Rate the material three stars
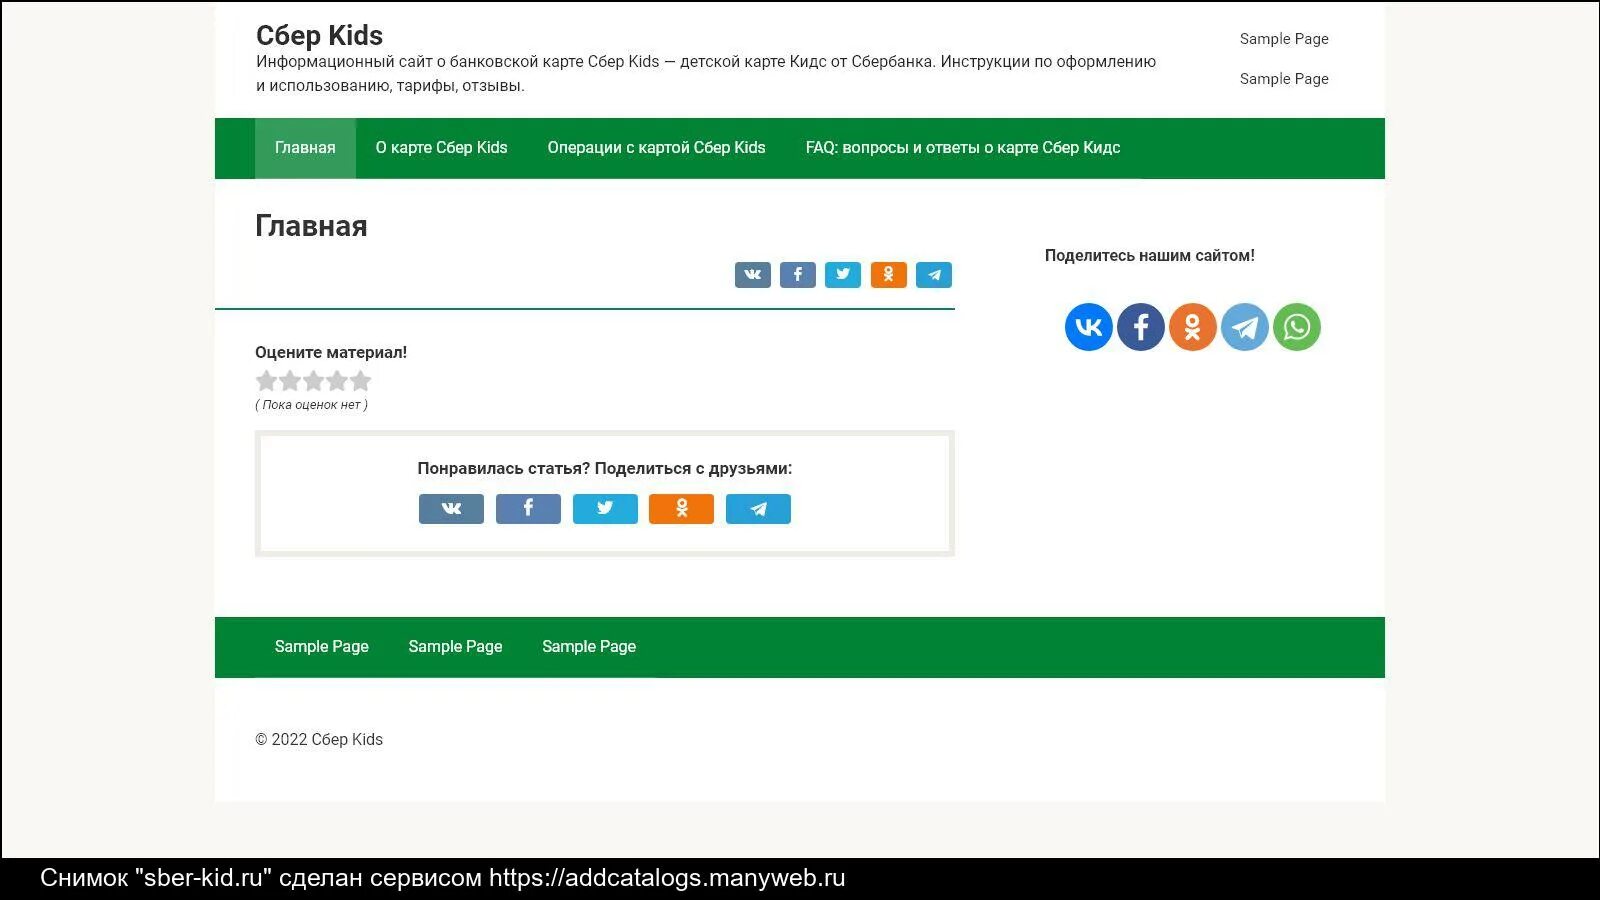Image resolution: width=1600 pixels, height=900 pixels. [313, 381]
